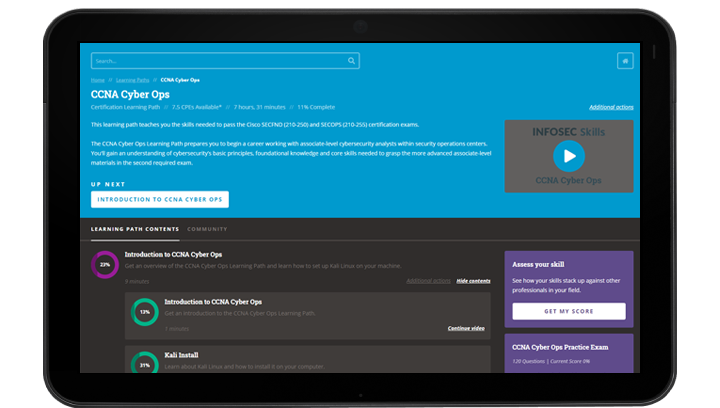Click the 31% Kali Install progress ring
This screenshot has height=408, width=720.
click(x=144, y=365)
